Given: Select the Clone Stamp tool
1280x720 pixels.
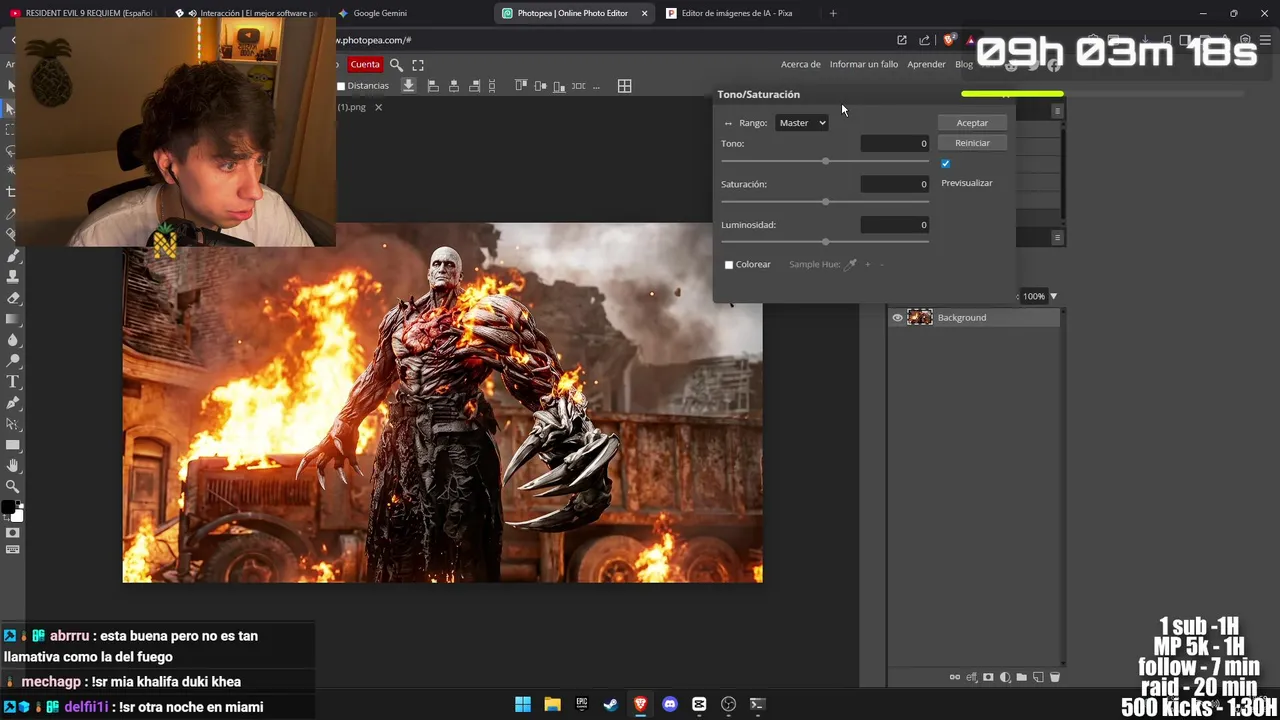Looking at the screenshot, I should [x=12, y=277].
